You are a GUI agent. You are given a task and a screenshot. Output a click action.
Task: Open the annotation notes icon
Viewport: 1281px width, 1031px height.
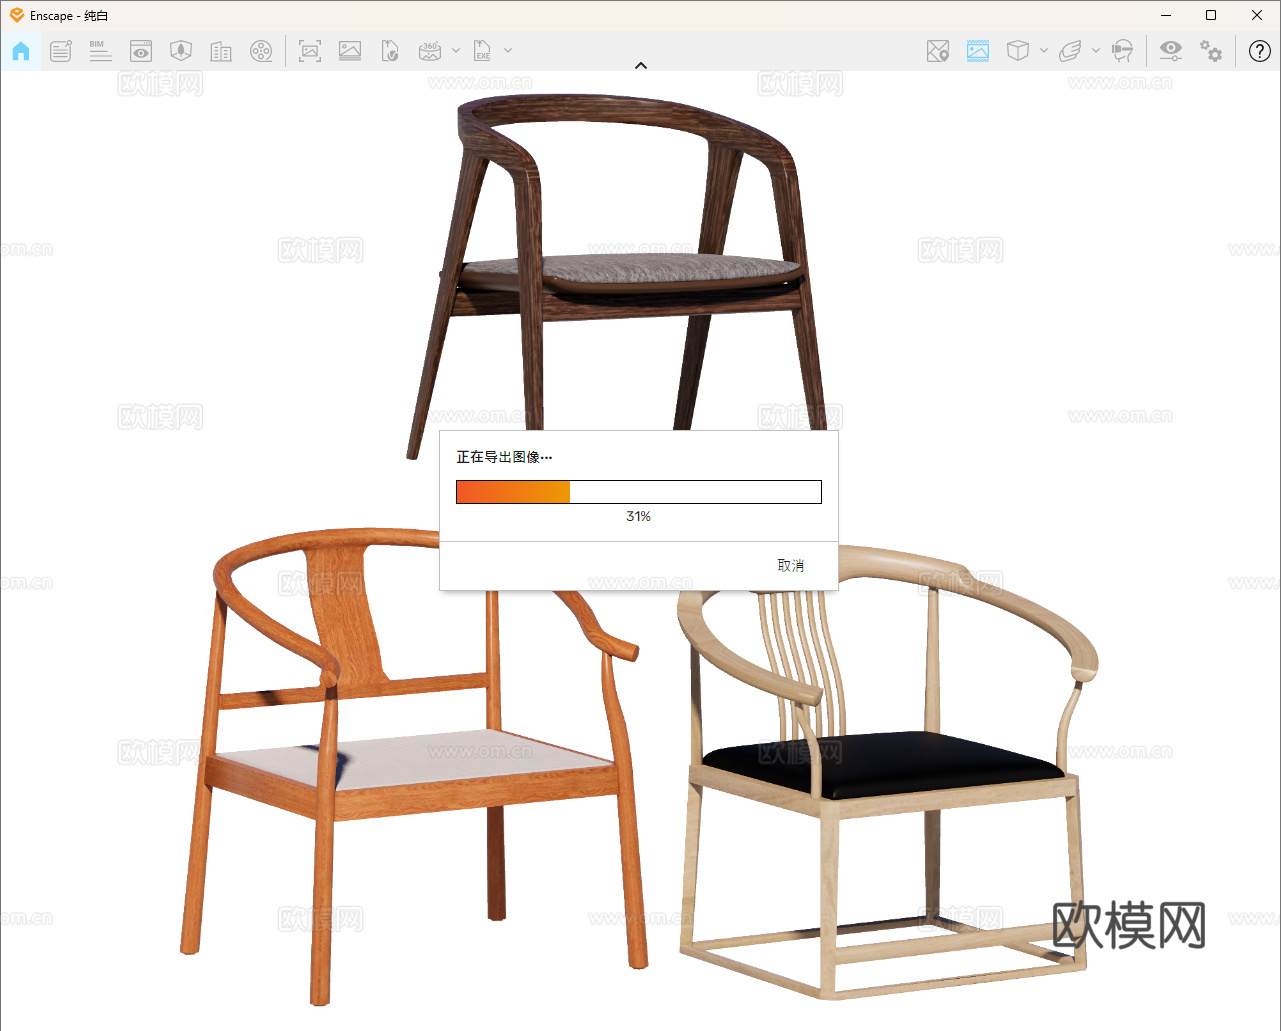tap(61, 51)
